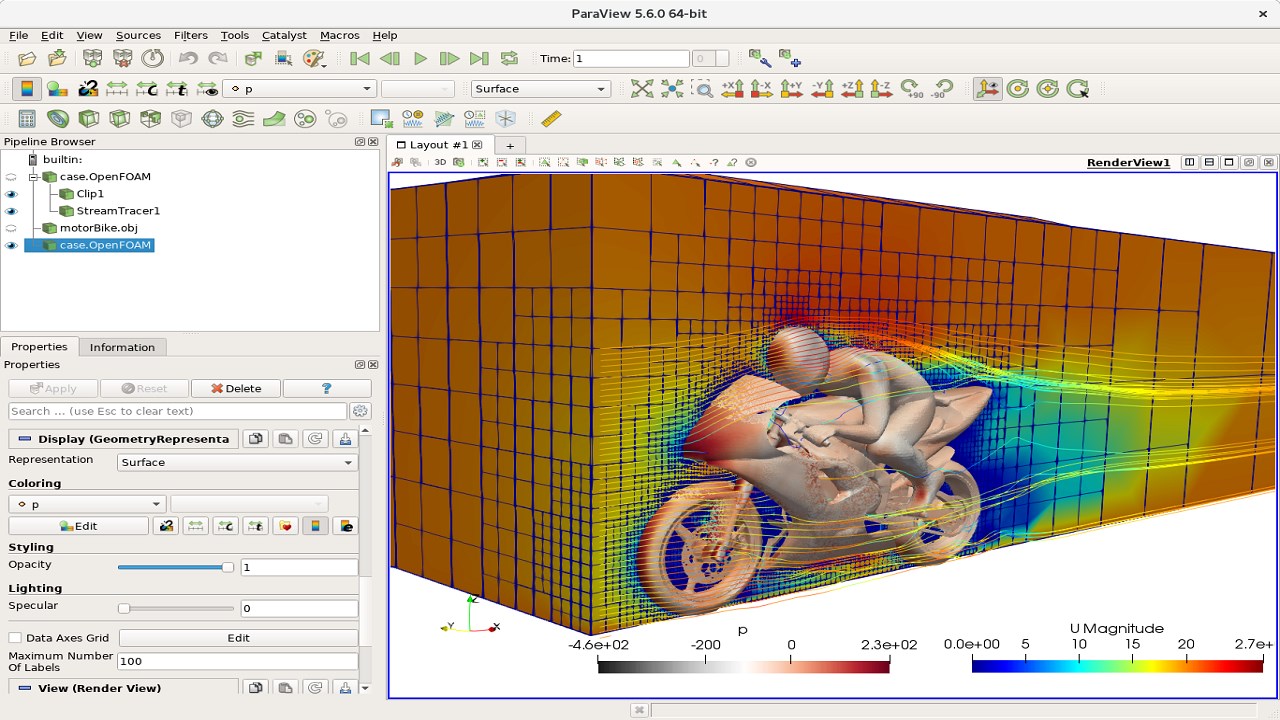This screenshot has height=720, width=1280.
Task: Adjust the Specular slider
Action: coord(176,608)
